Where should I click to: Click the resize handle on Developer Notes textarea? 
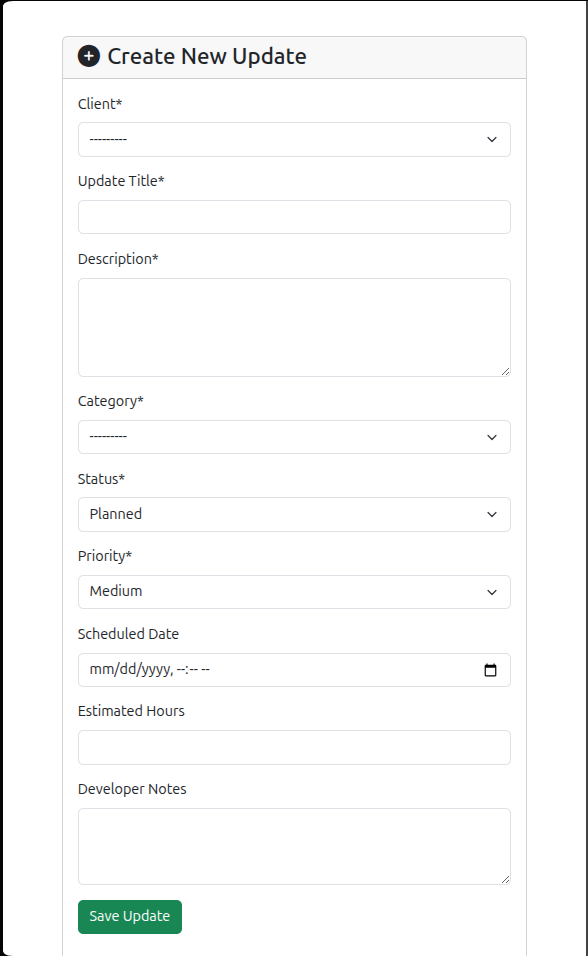[x=505, y=878]
